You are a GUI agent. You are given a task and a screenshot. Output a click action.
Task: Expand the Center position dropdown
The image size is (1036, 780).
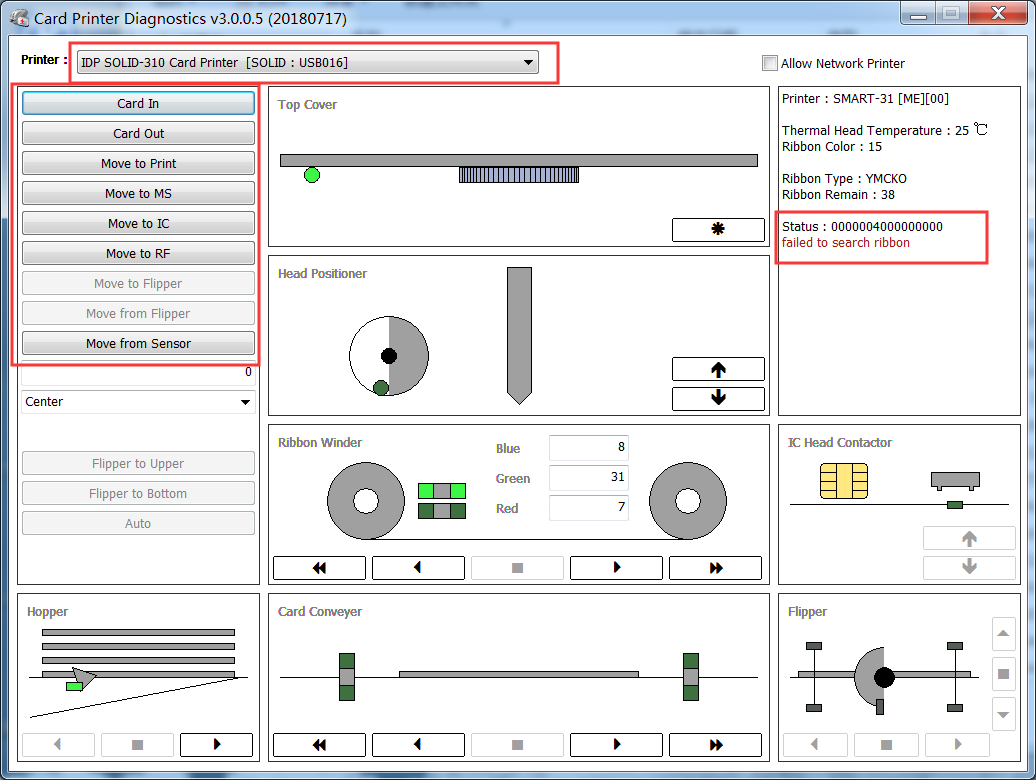[x=139, y=402]
